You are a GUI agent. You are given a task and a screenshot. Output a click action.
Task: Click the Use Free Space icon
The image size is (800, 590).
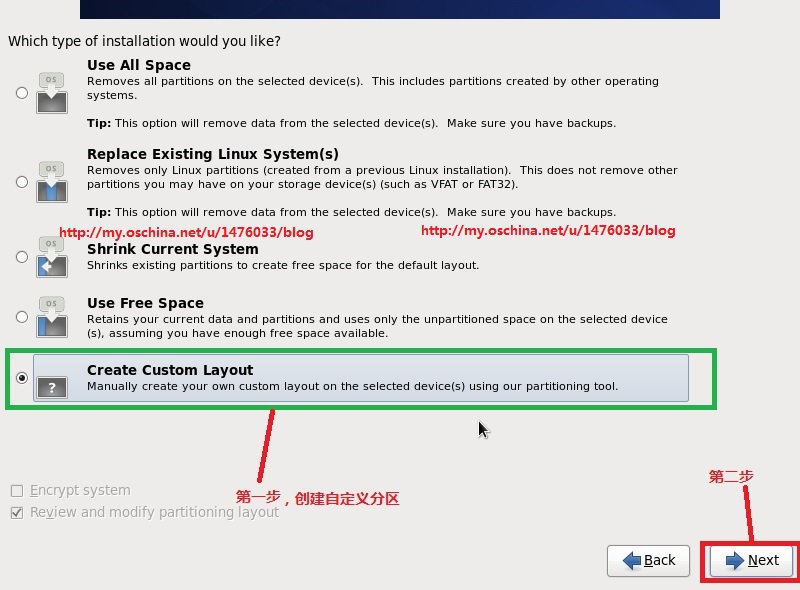tap(52, 317)
